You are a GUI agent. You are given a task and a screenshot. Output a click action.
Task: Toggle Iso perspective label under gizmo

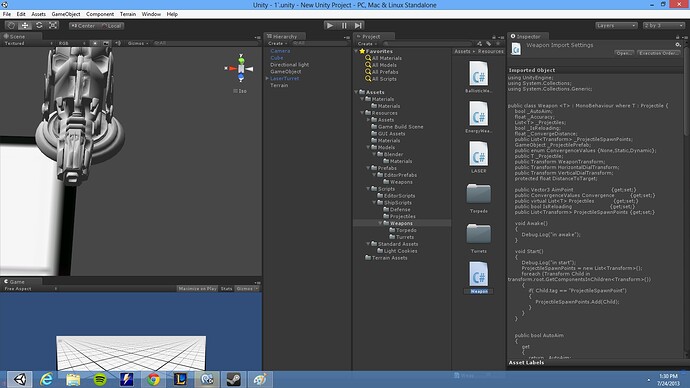pos(240,91)
